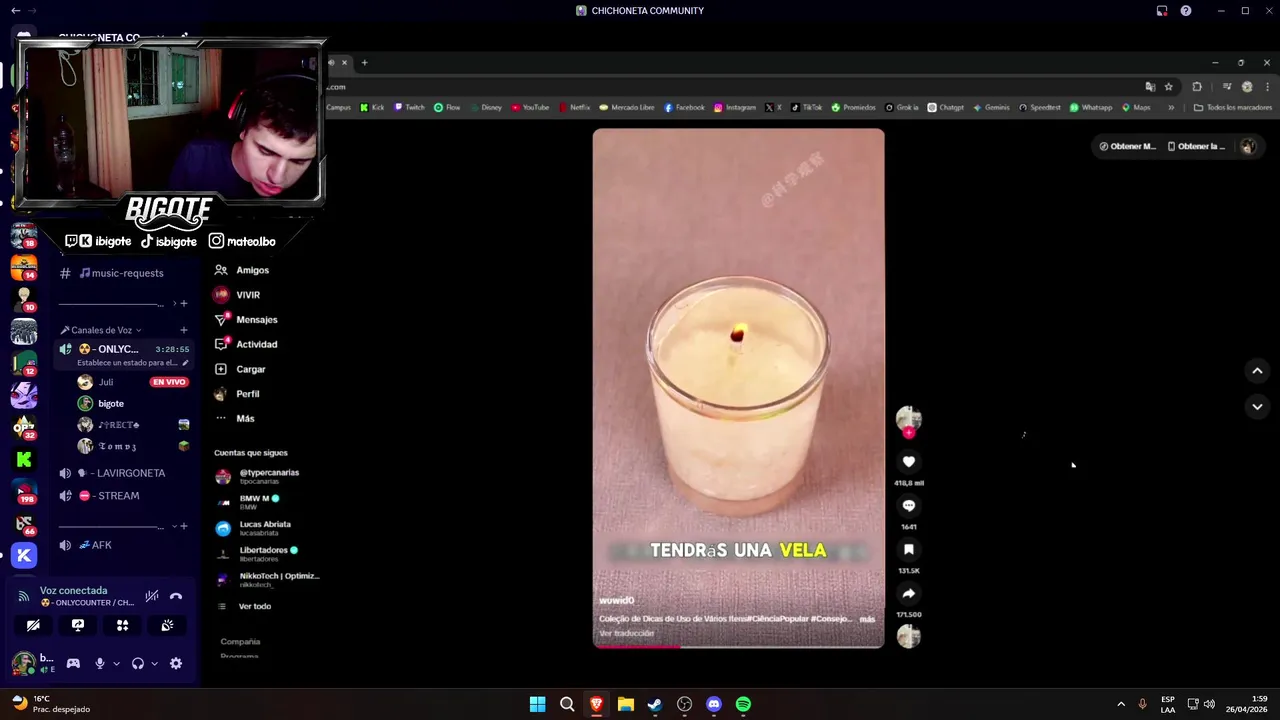The width and height of the screenshot is (1280, 720).
Task: Click the Obtener la... app button
Action: tap(1196, 146)
